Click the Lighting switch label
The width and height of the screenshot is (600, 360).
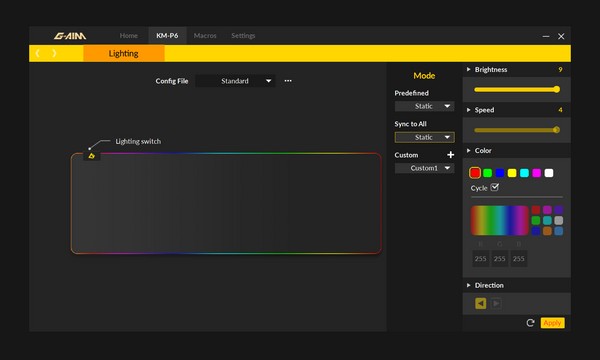tap(138, 141)
